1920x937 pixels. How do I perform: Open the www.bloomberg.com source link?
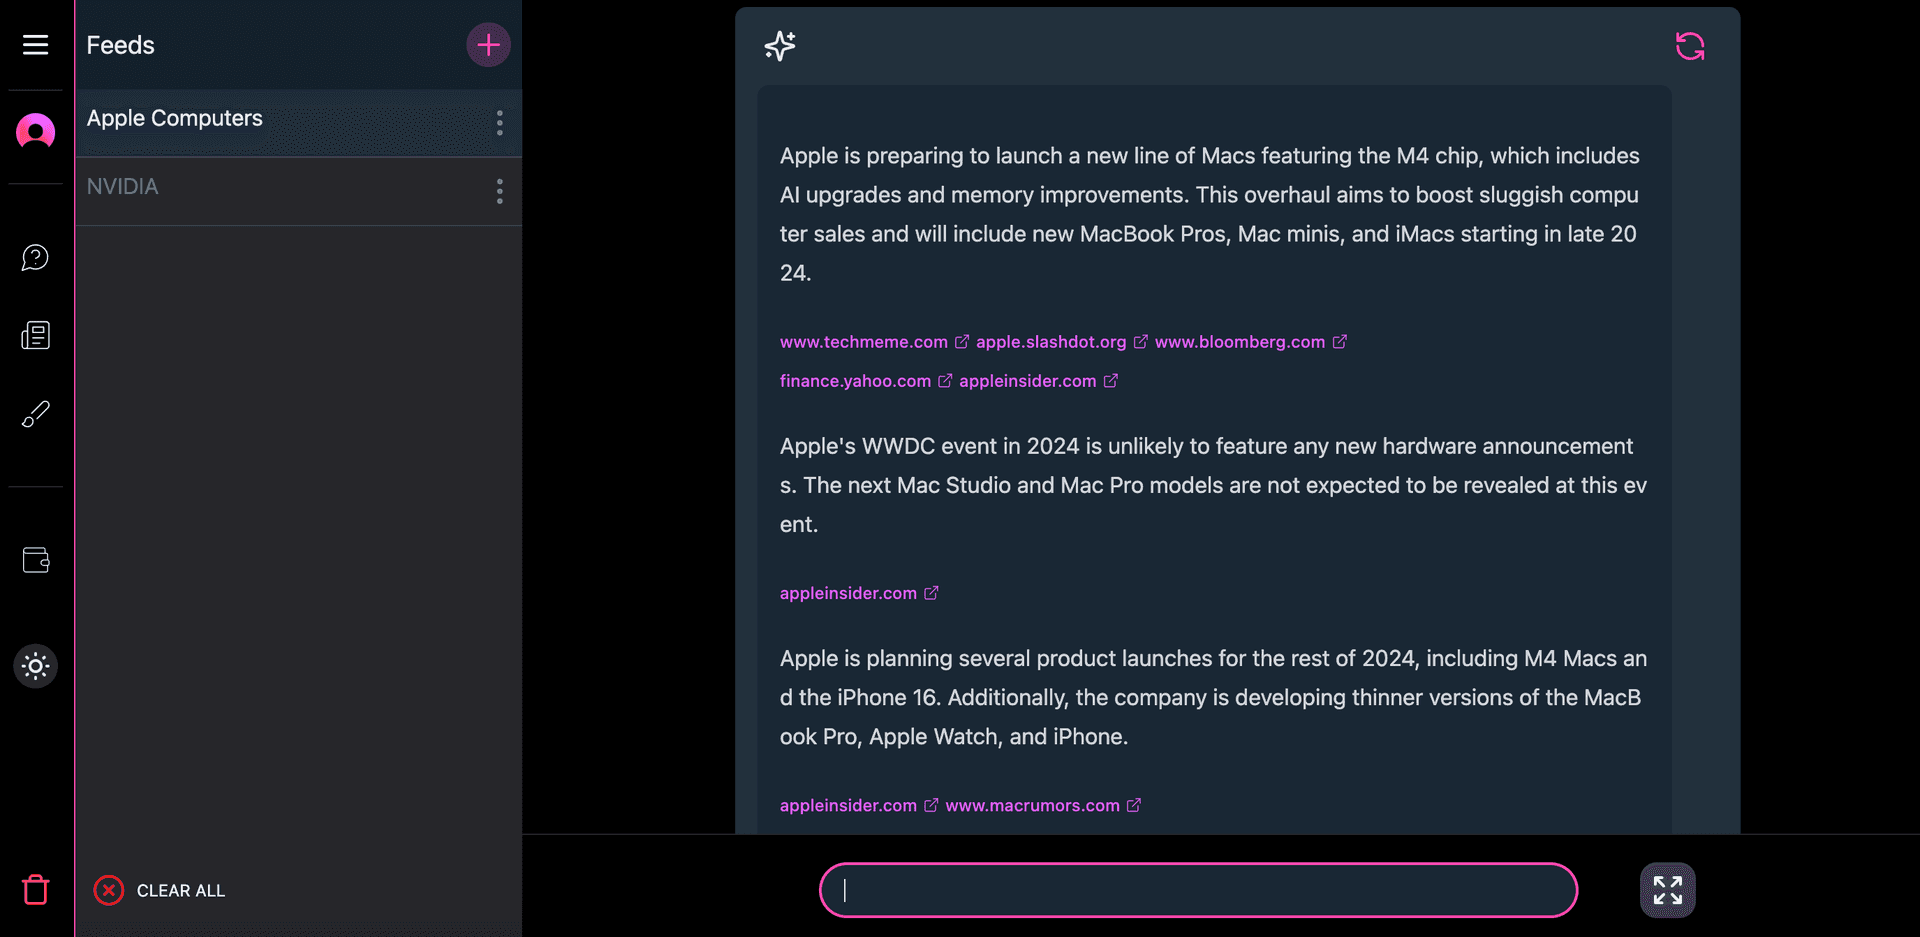pos(1240,342)
